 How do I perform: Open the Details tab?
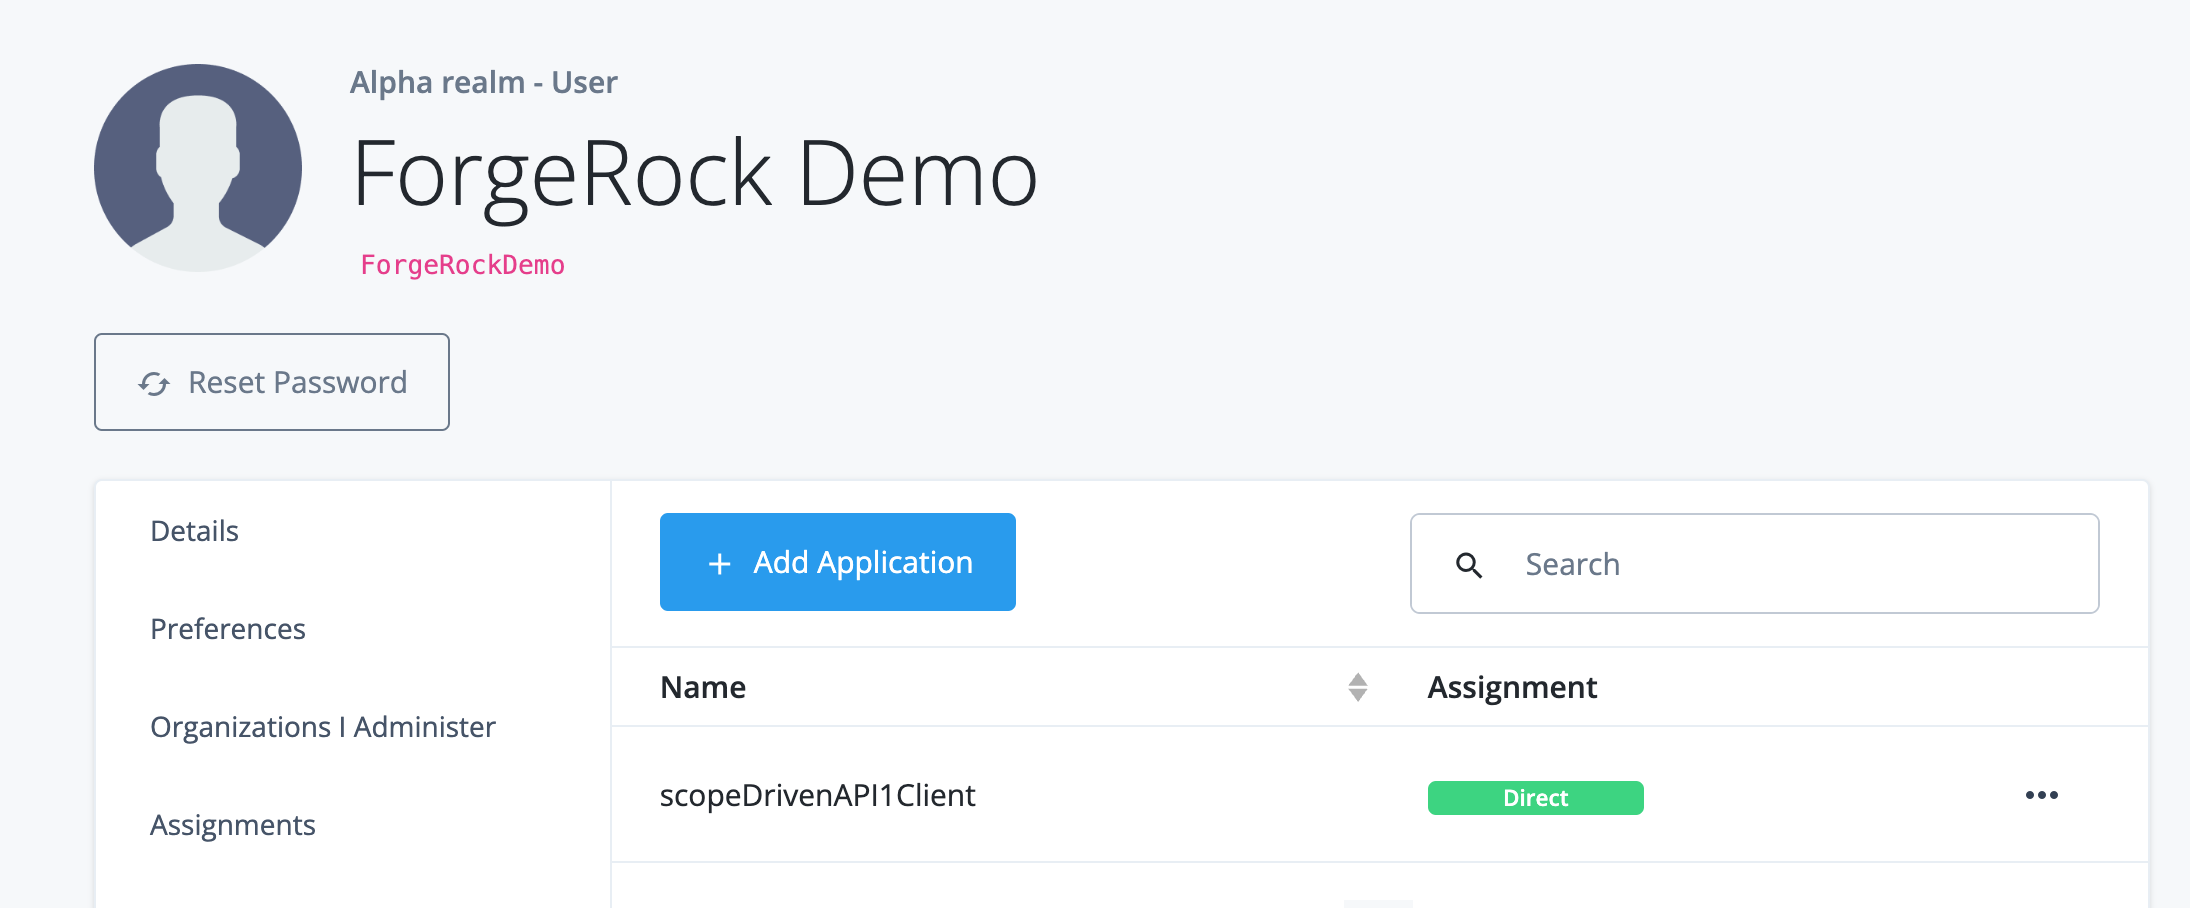(x=194, y=531)
